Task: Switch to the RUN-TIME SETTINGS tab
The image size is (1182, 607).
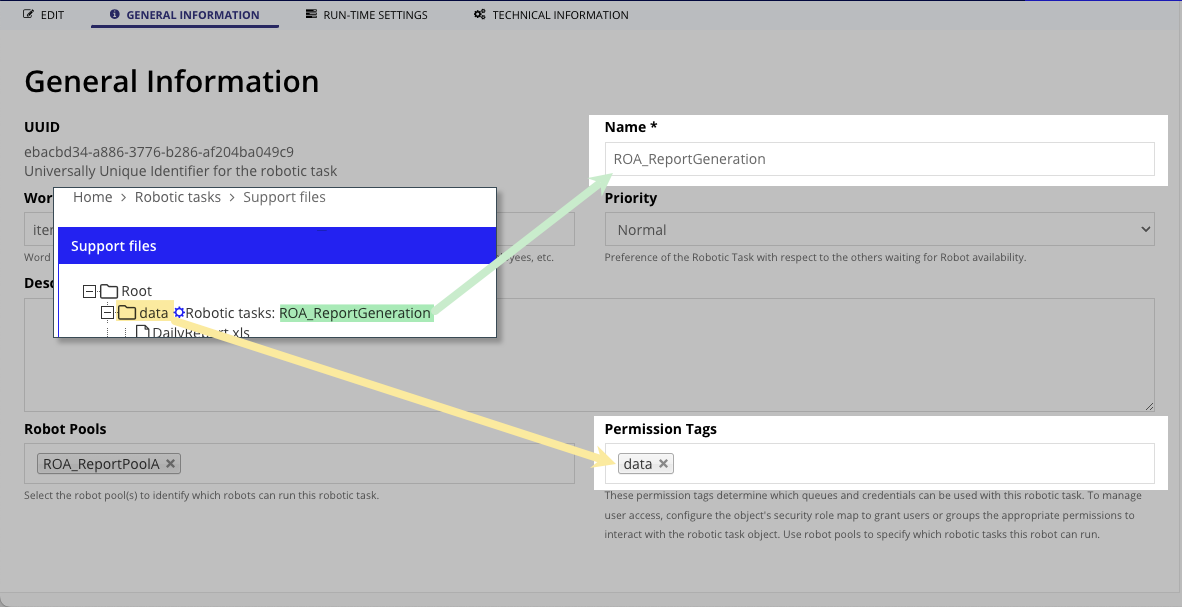Action: 367,15
